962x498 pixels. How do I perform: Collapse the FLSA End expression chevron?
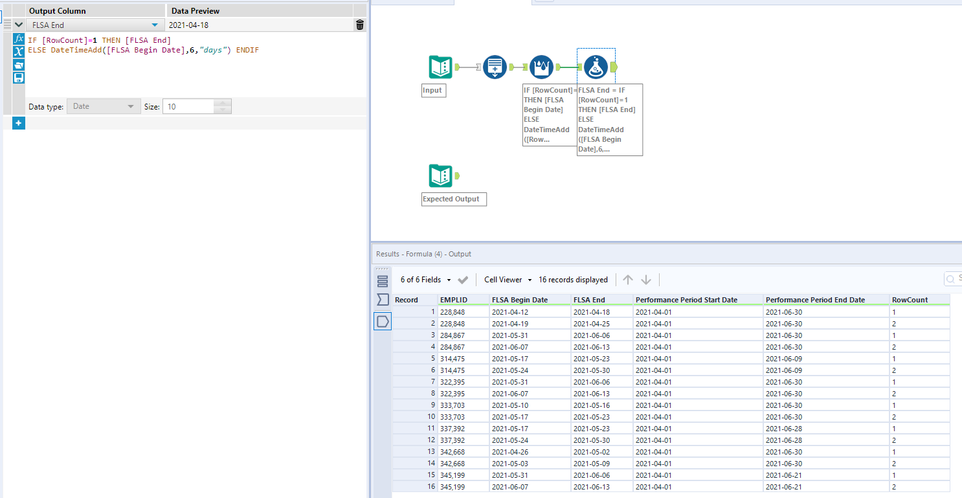coord(18,25)
